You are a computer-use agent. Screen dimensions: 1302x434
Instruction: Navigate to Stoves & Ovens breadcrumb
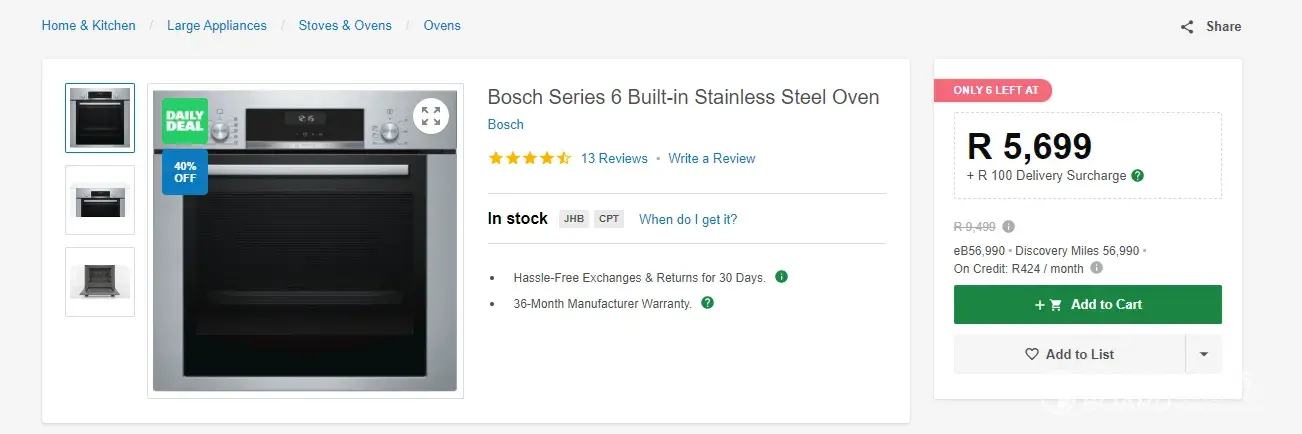pos(345,25)
